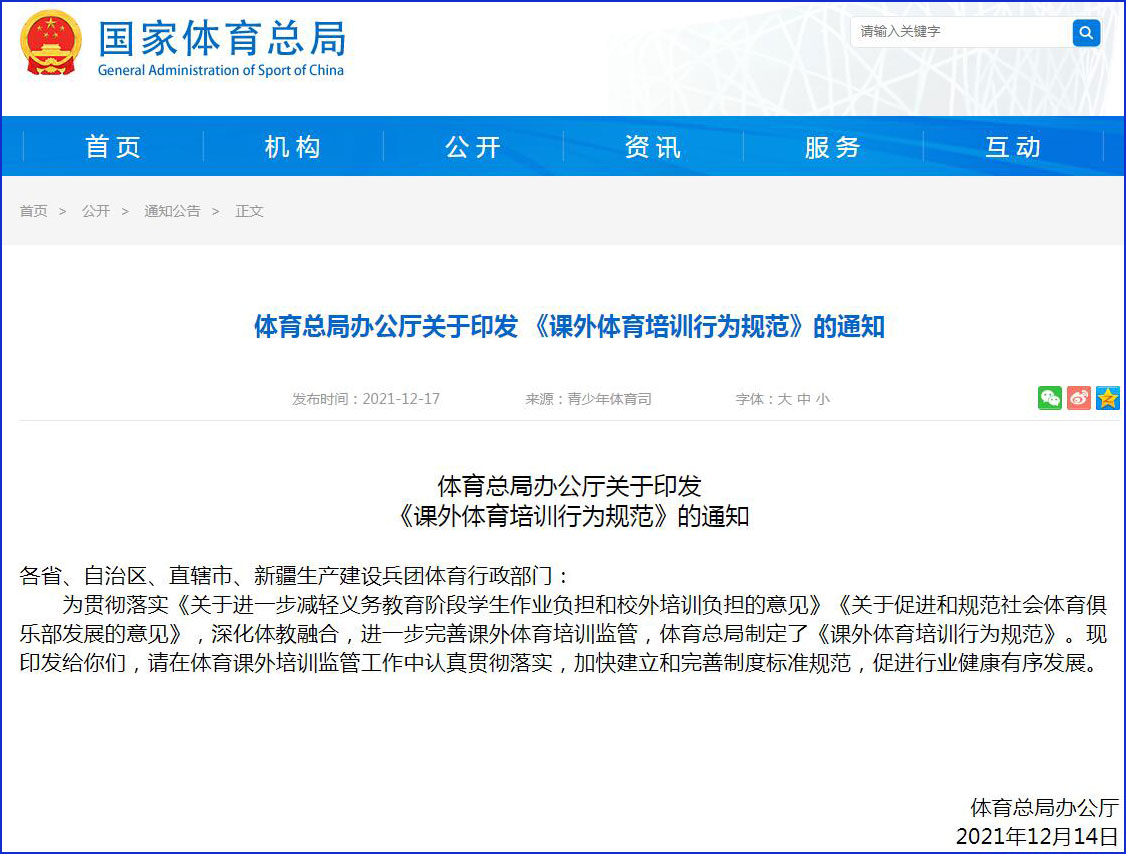Share the article via WeChat icon
Image resolution: width=1126 pixels, height=854 pixels.
pyautogui.click(x=1049, y=398)
